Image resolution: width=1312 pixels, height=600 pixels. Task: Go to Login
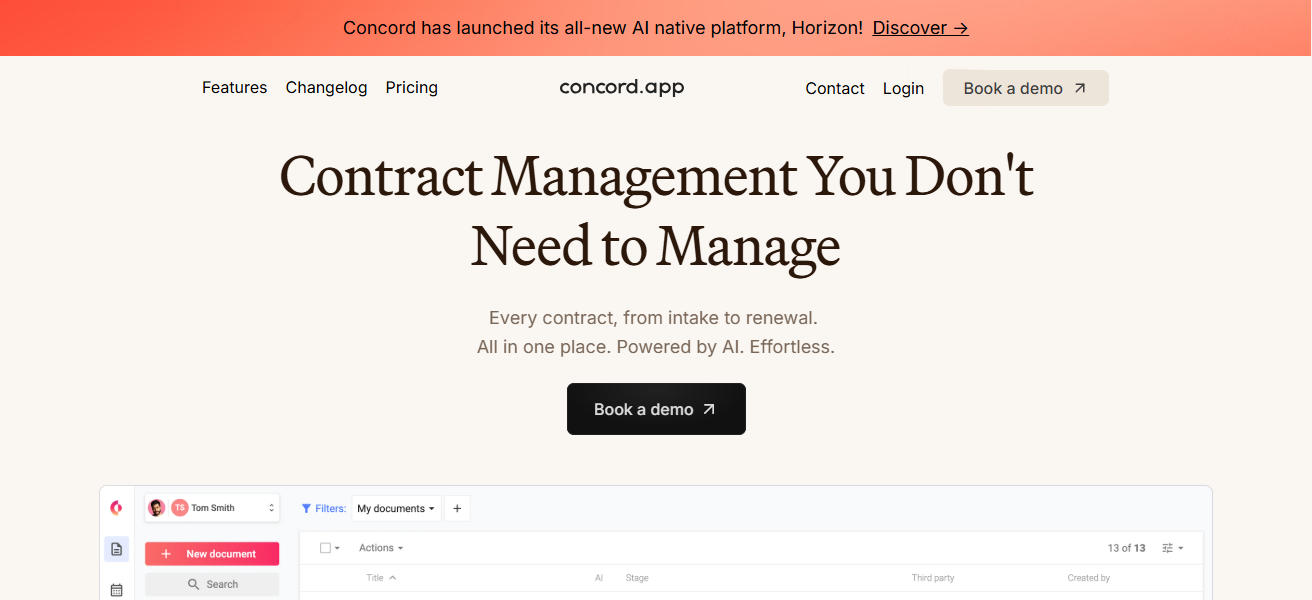point(903,88)
